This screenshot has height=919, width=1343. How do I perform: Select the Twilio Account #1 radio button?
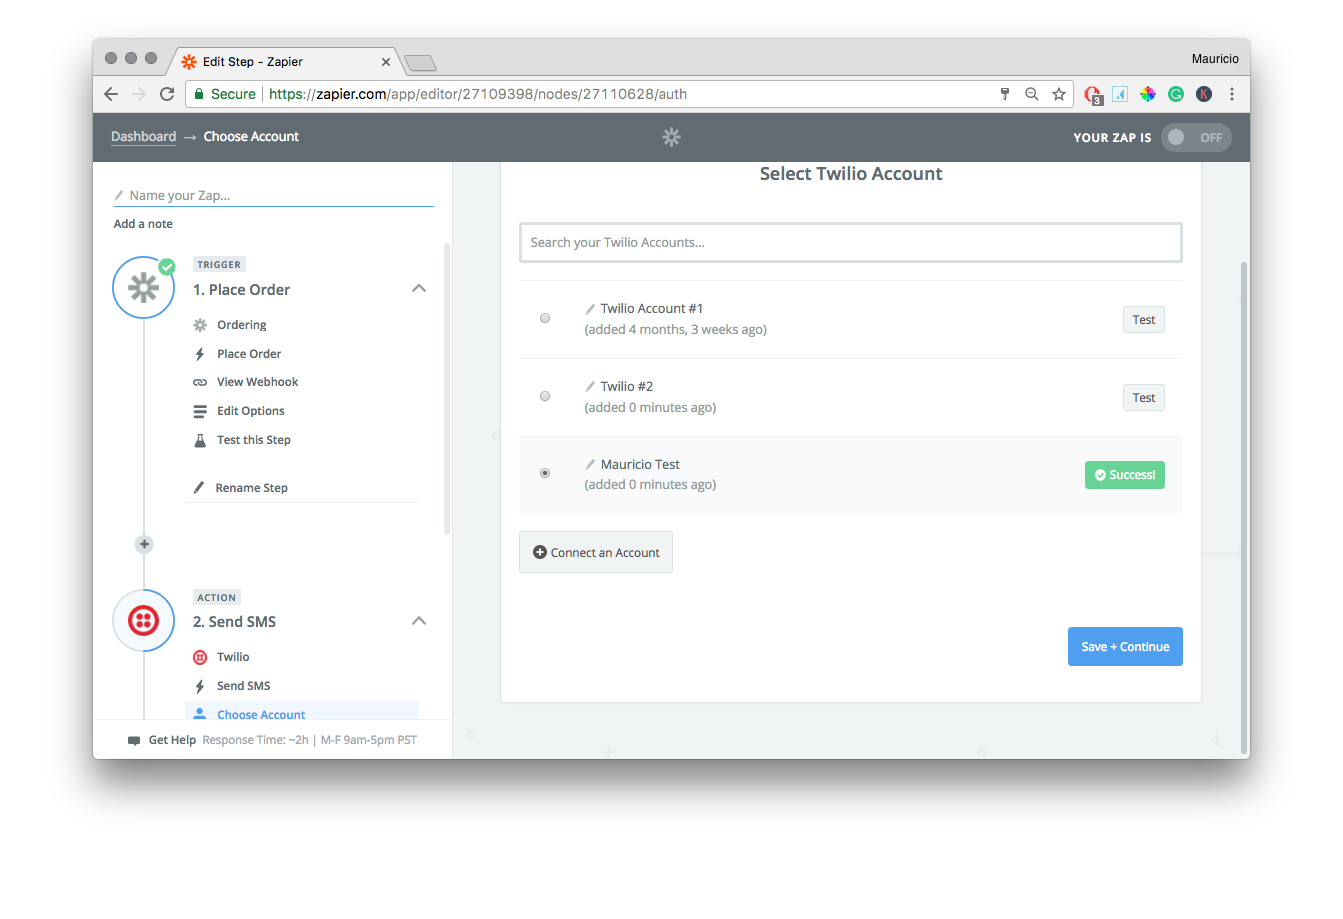(x=545, y=318)
